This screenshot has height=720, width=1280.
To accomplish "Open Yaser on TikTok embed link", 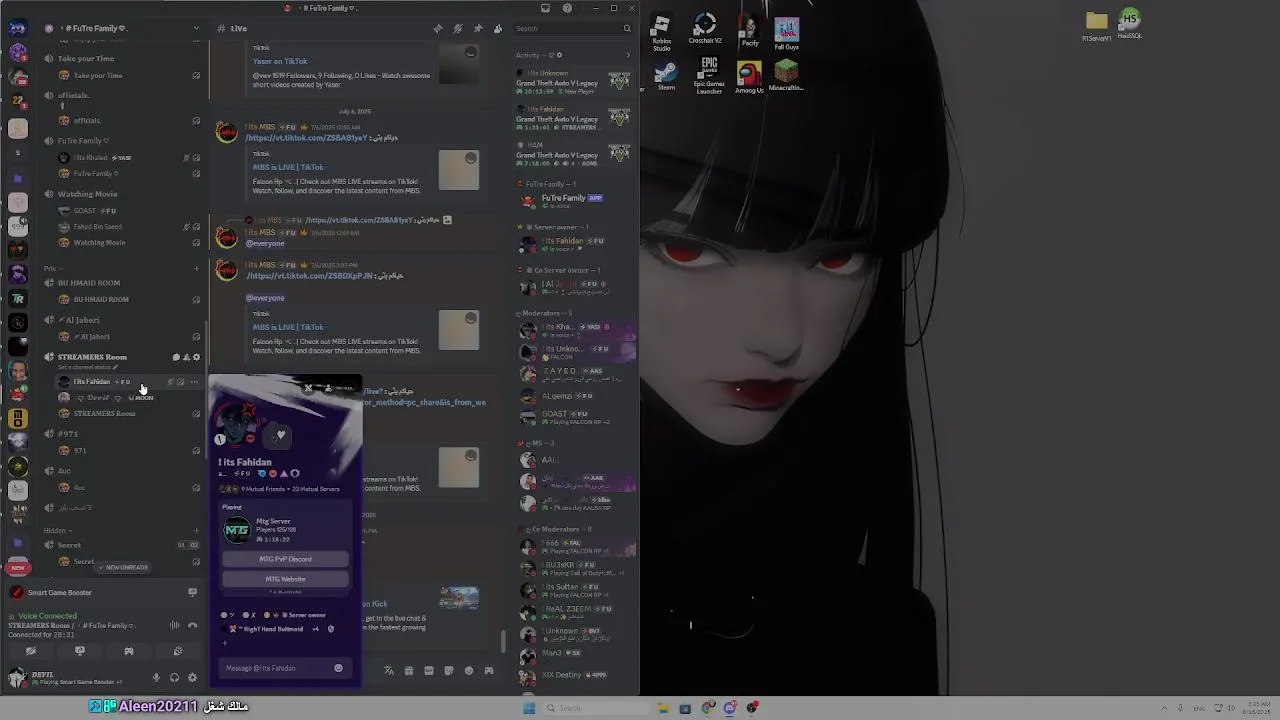I will click(280, 61).
